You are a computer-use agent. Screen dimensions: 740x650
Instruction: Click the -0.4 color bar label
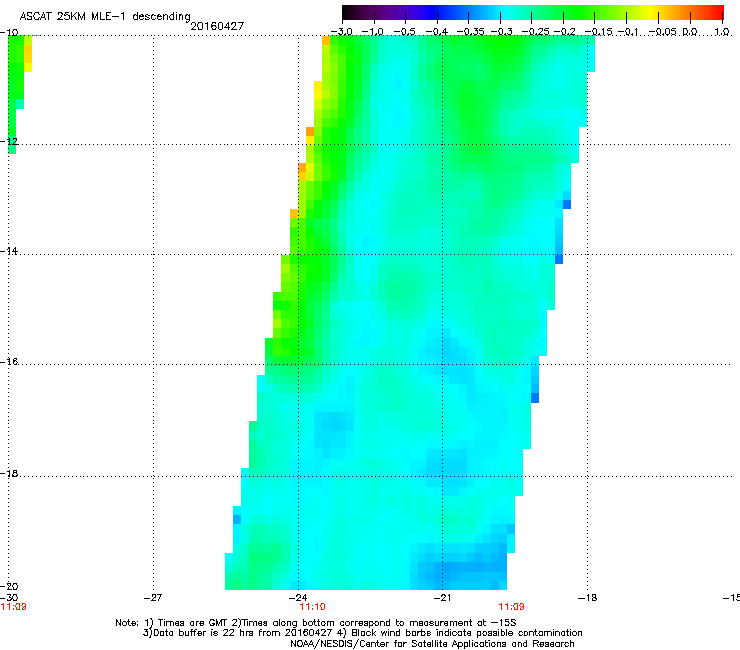pyautogui.click(x=437, y=32)
